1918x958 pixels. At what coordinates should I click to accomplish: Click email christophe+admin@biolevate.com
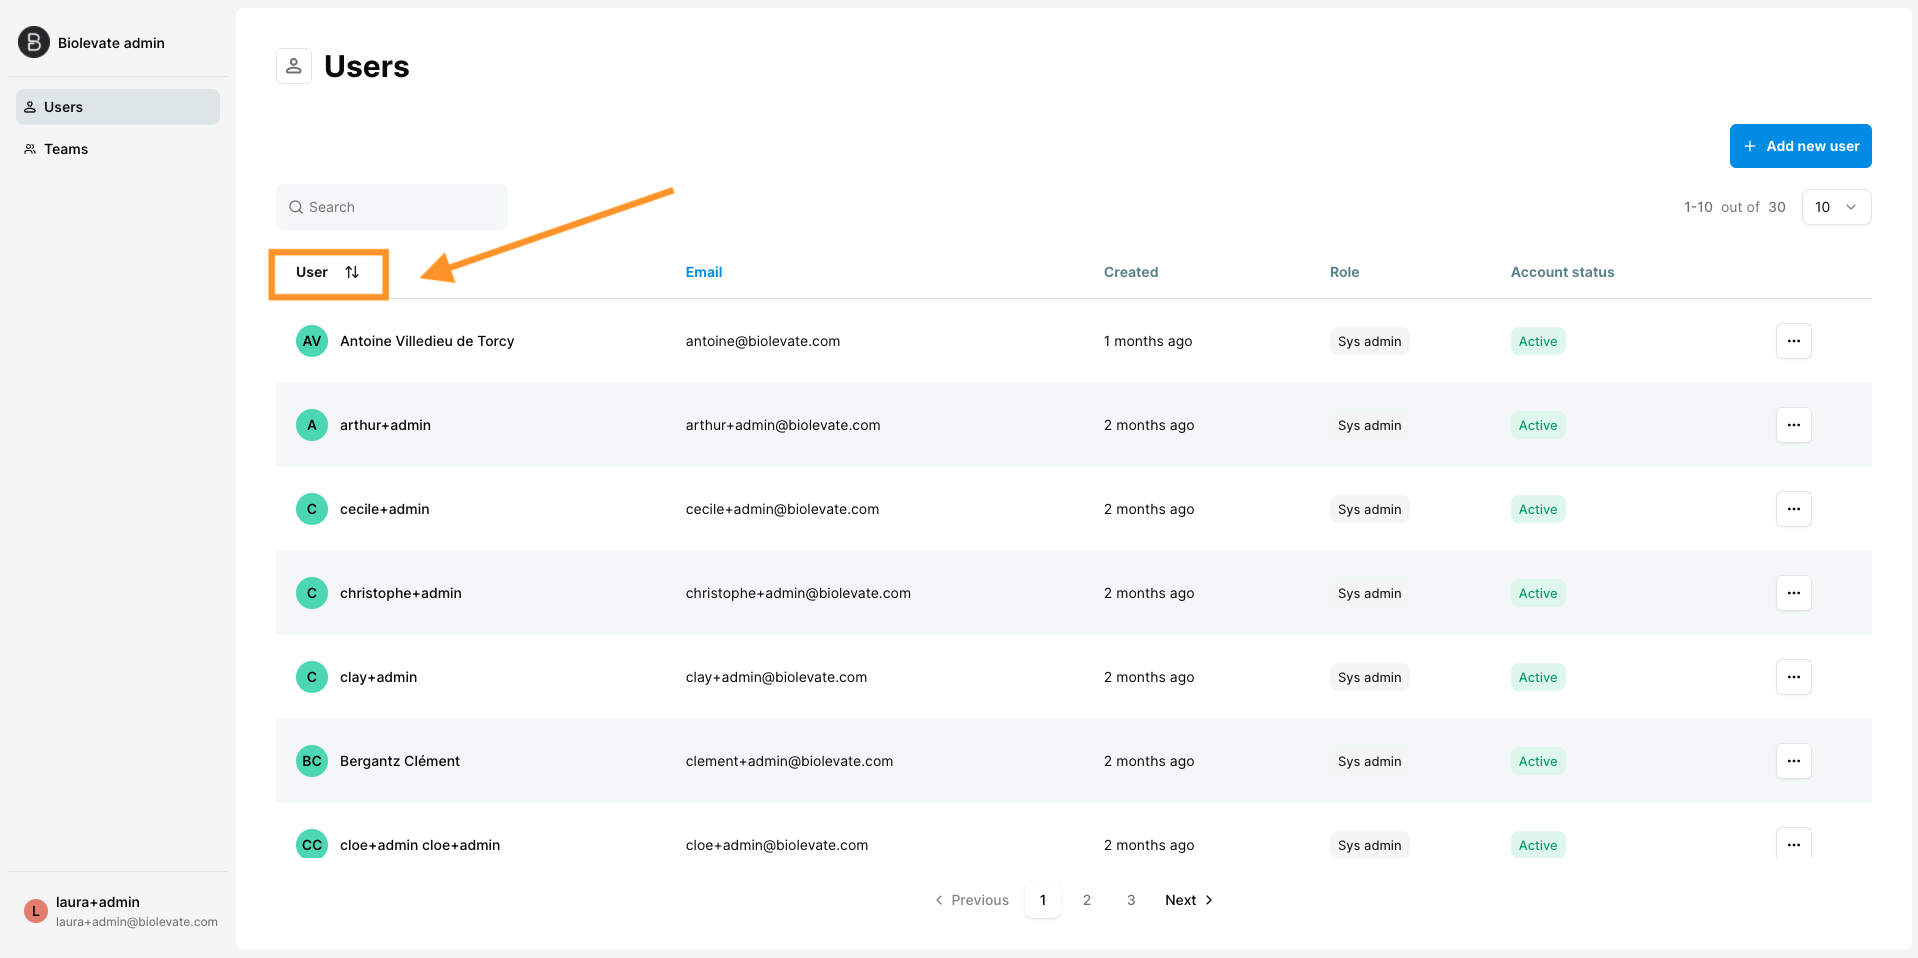click(x=798, y=593)
